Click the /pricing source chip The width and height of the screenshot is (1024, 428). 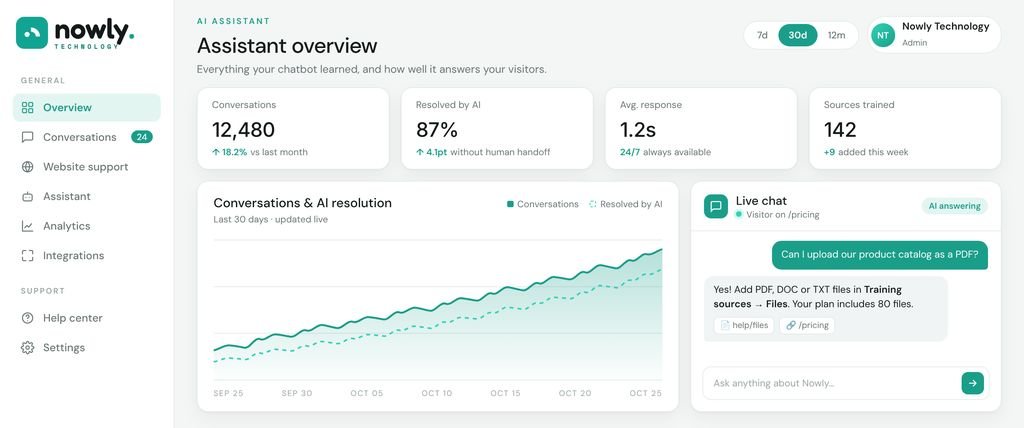807,325
